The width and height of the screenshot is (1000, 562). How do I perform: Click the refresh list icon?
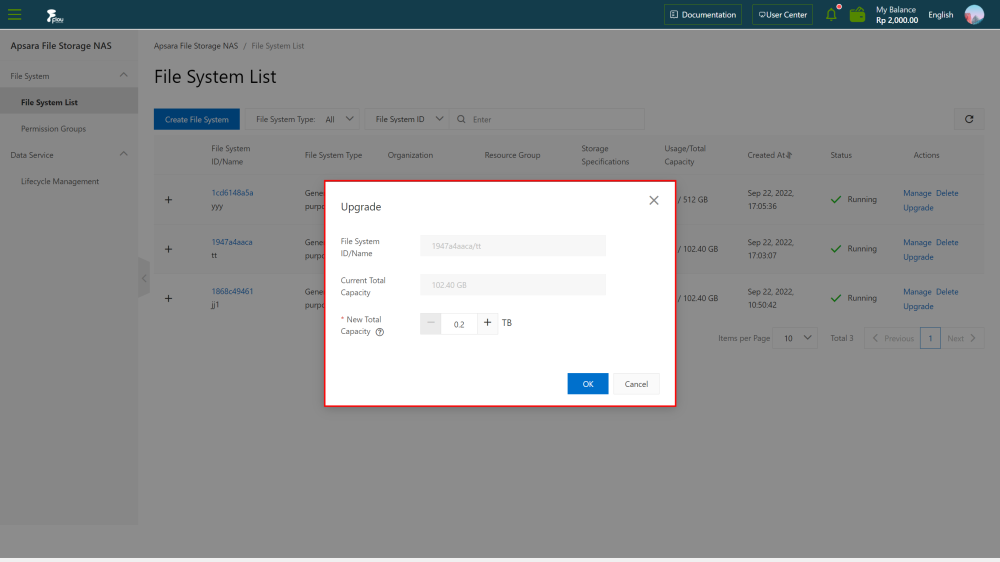tap(969, 119)
